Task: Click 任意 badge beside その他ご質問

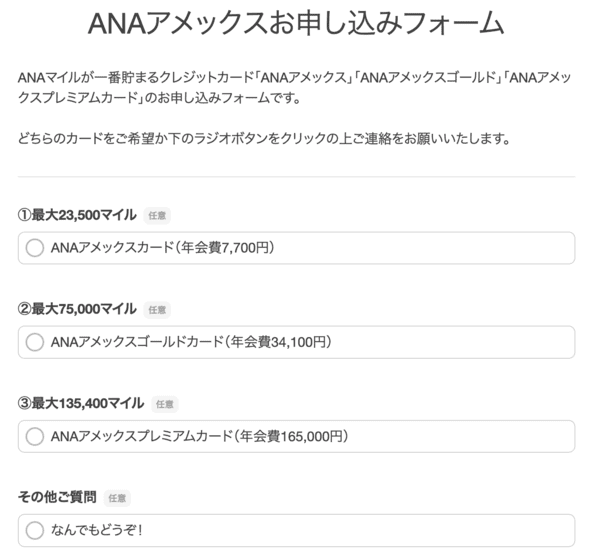Action: tap(117, 498)
